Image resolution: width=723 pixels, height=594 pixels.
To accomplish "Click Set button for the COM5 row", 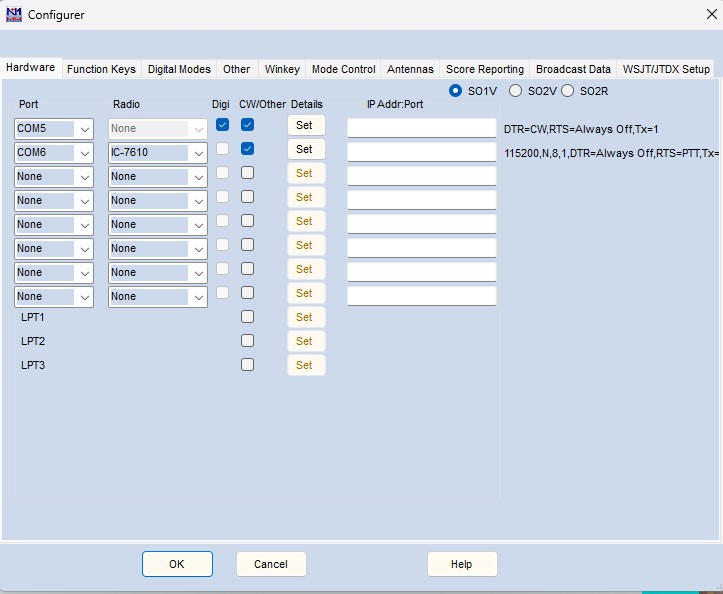I will (305, 125).
